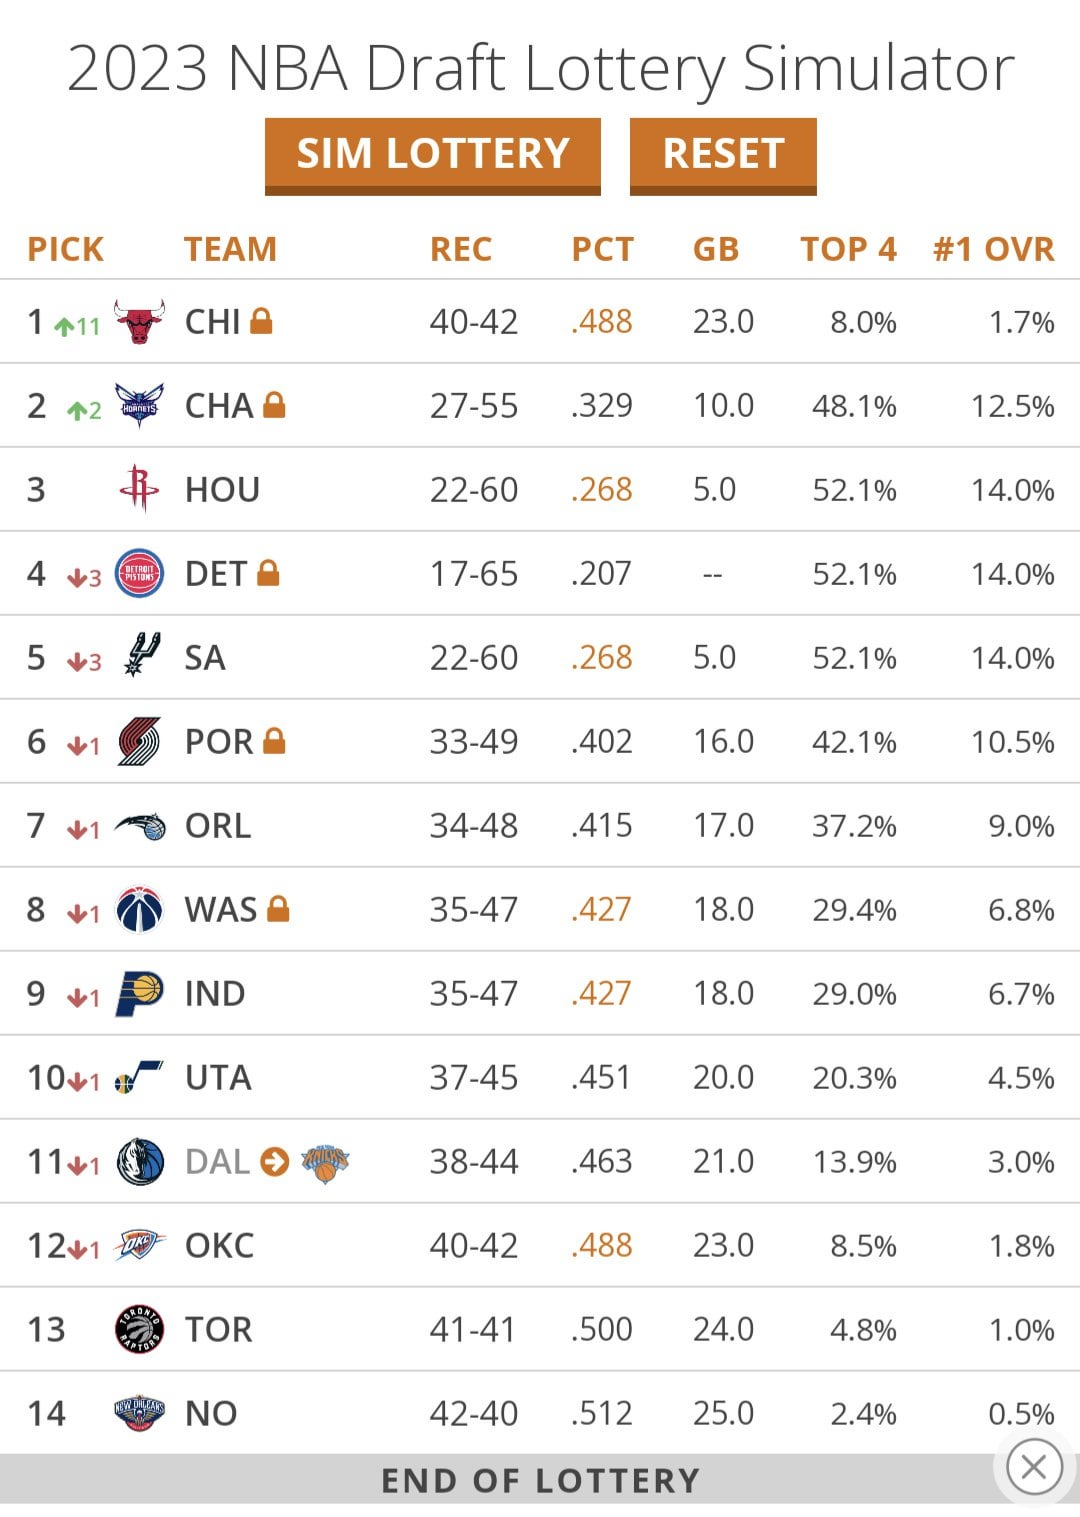Click the San Antonio Spurs logo
This screenshot has height=1517, width=1080.
click(141, 655)
